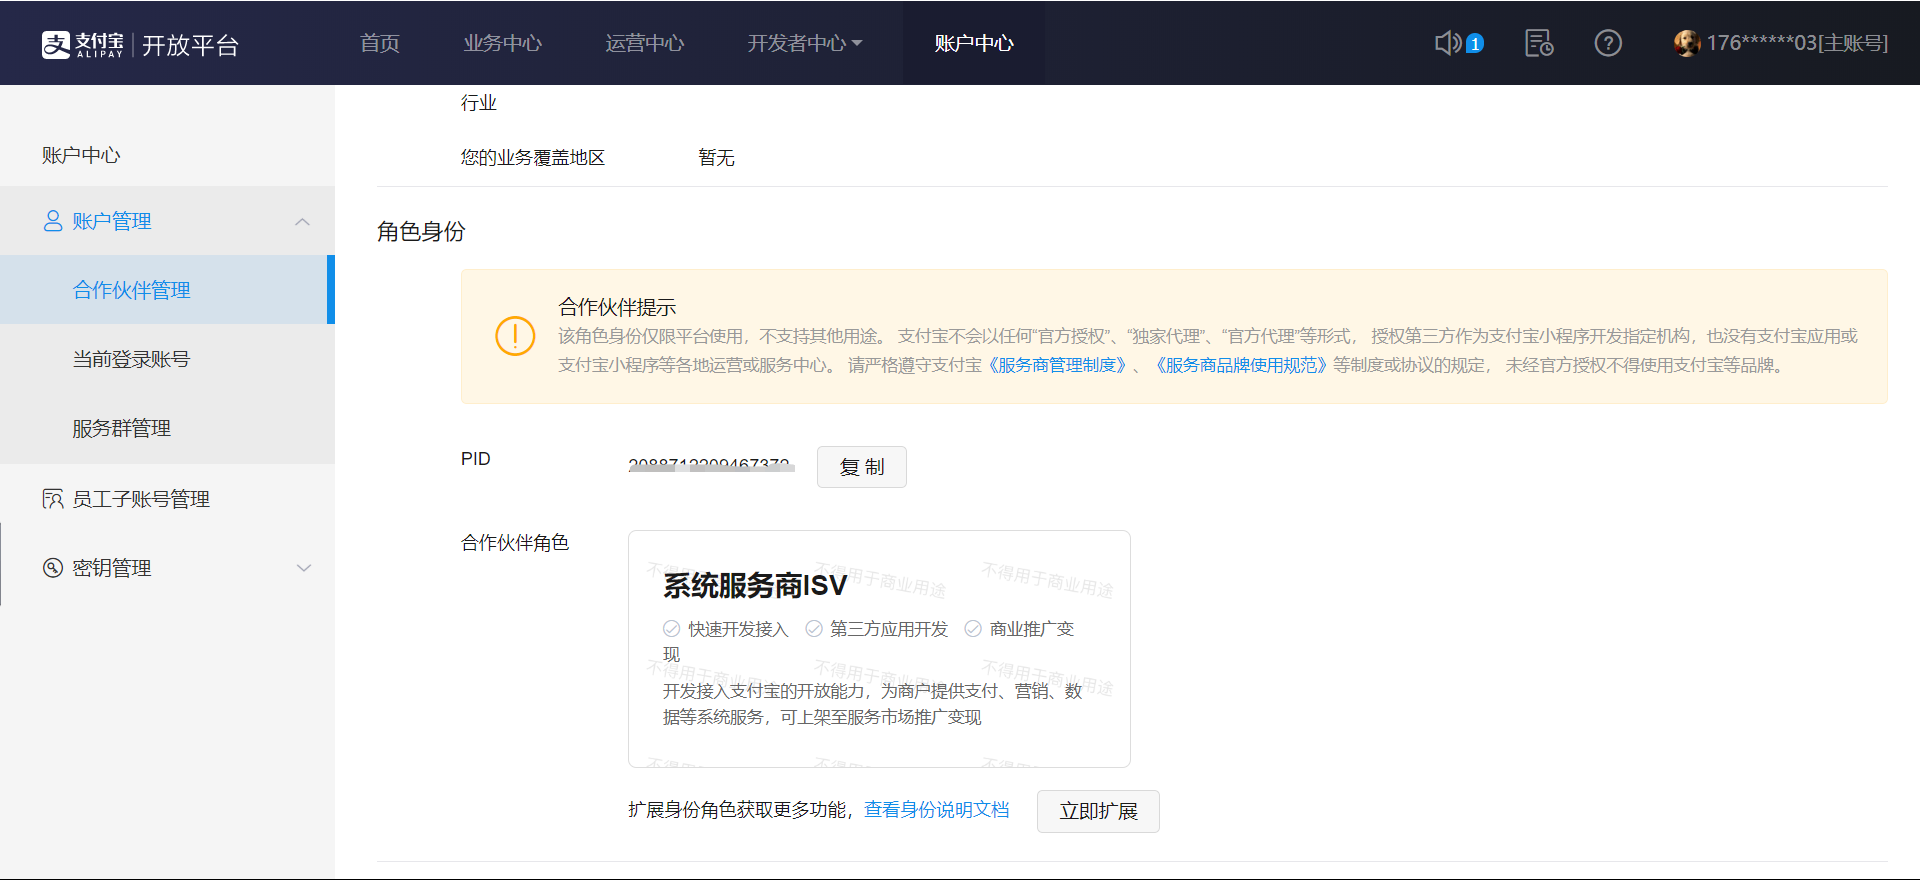Go to 首页 tab

[380, 43]
